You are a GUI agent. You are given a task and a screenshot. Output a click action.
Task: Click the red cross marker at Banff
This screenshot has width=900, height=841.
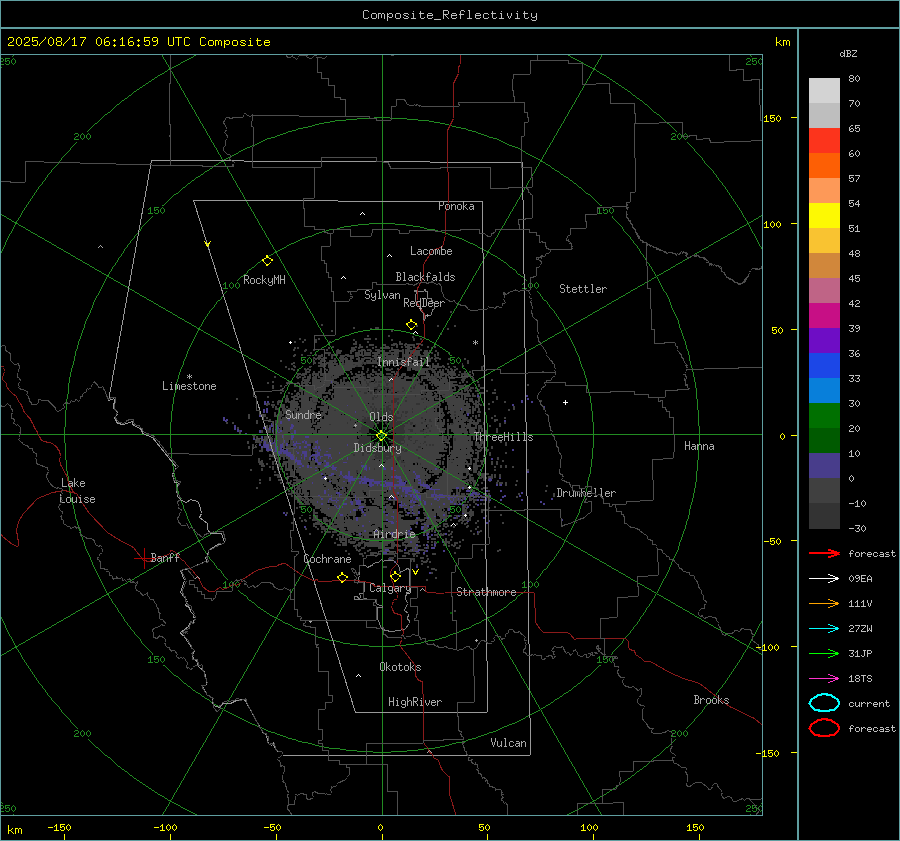143,558
